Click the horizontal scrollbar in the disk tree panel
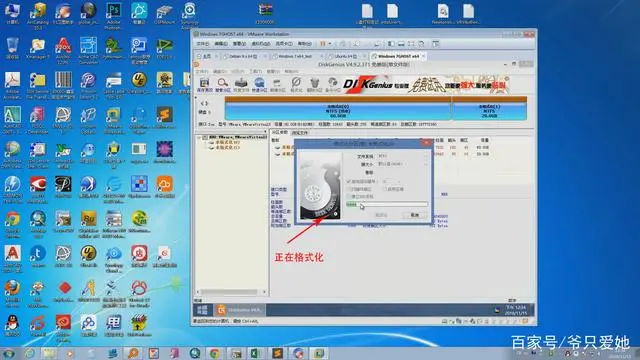This screenshot has height=360, width=640. tap(232, 292)
